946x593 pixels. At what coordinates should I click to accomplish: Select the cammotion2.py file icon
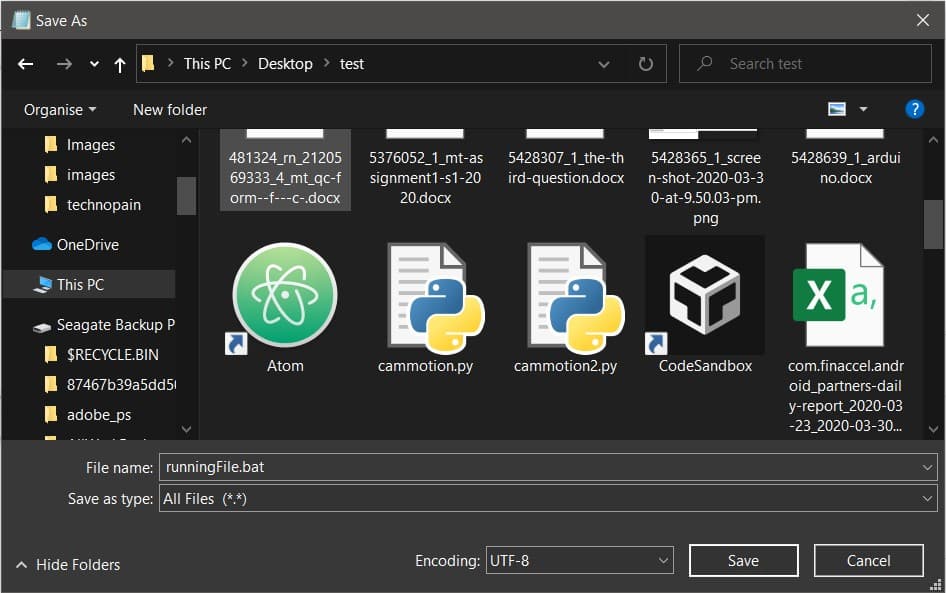(x=565, y=296)
